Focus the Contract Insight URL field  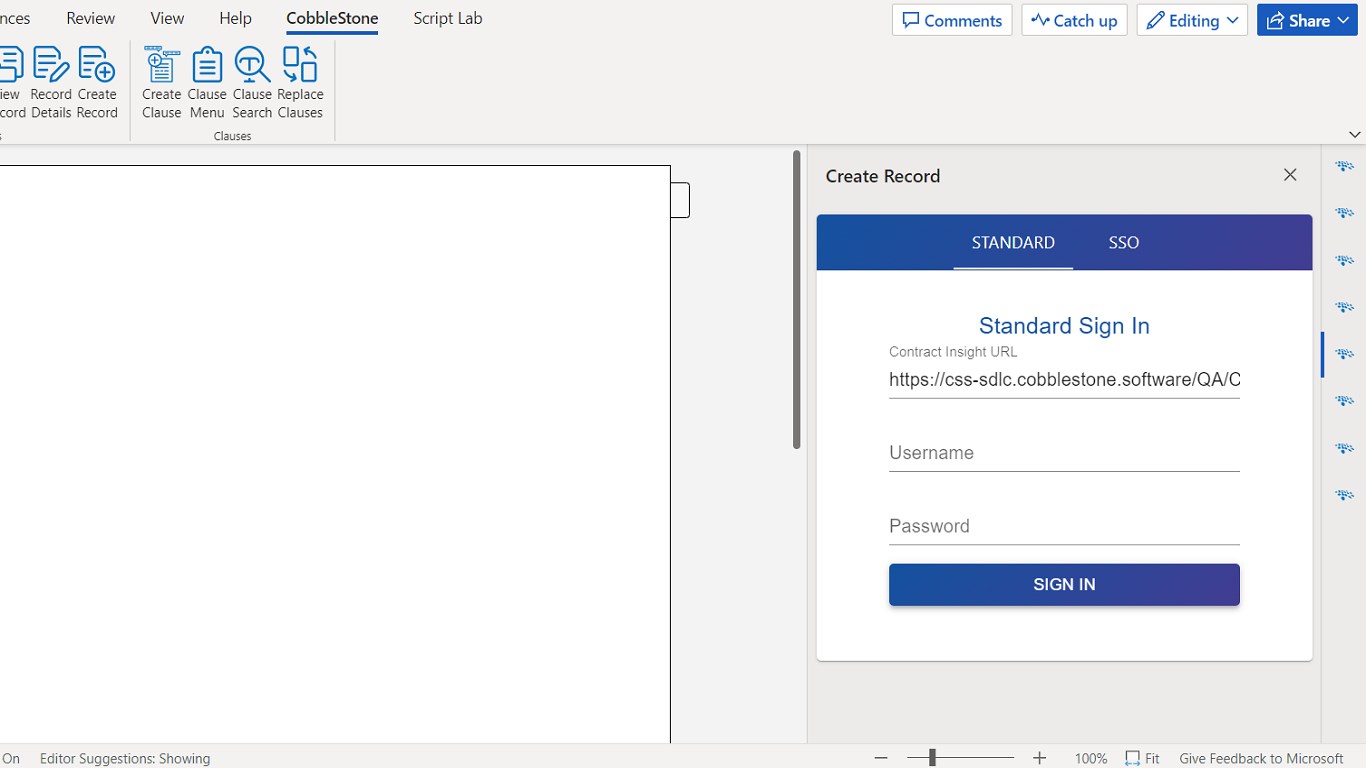[1064, 379]
